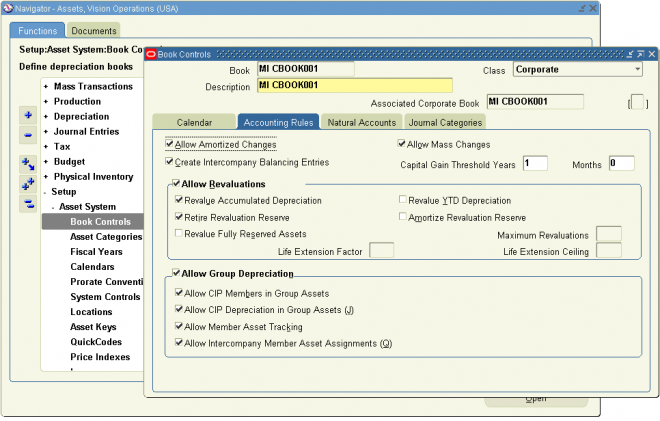Click the Navigator window title bar icon
Screen dimensions: 660x421
click(8, 8)
